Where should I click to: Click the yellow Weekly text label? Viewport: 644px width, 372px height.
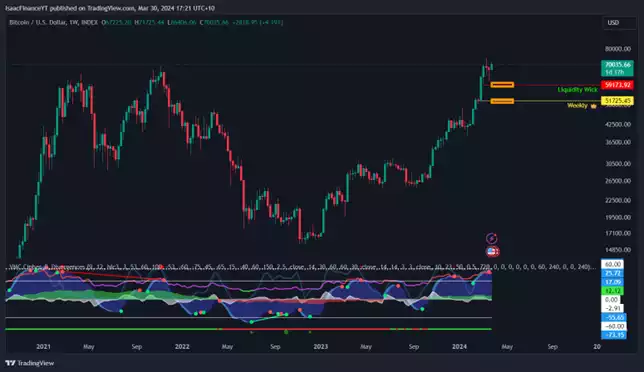point(577,106)
